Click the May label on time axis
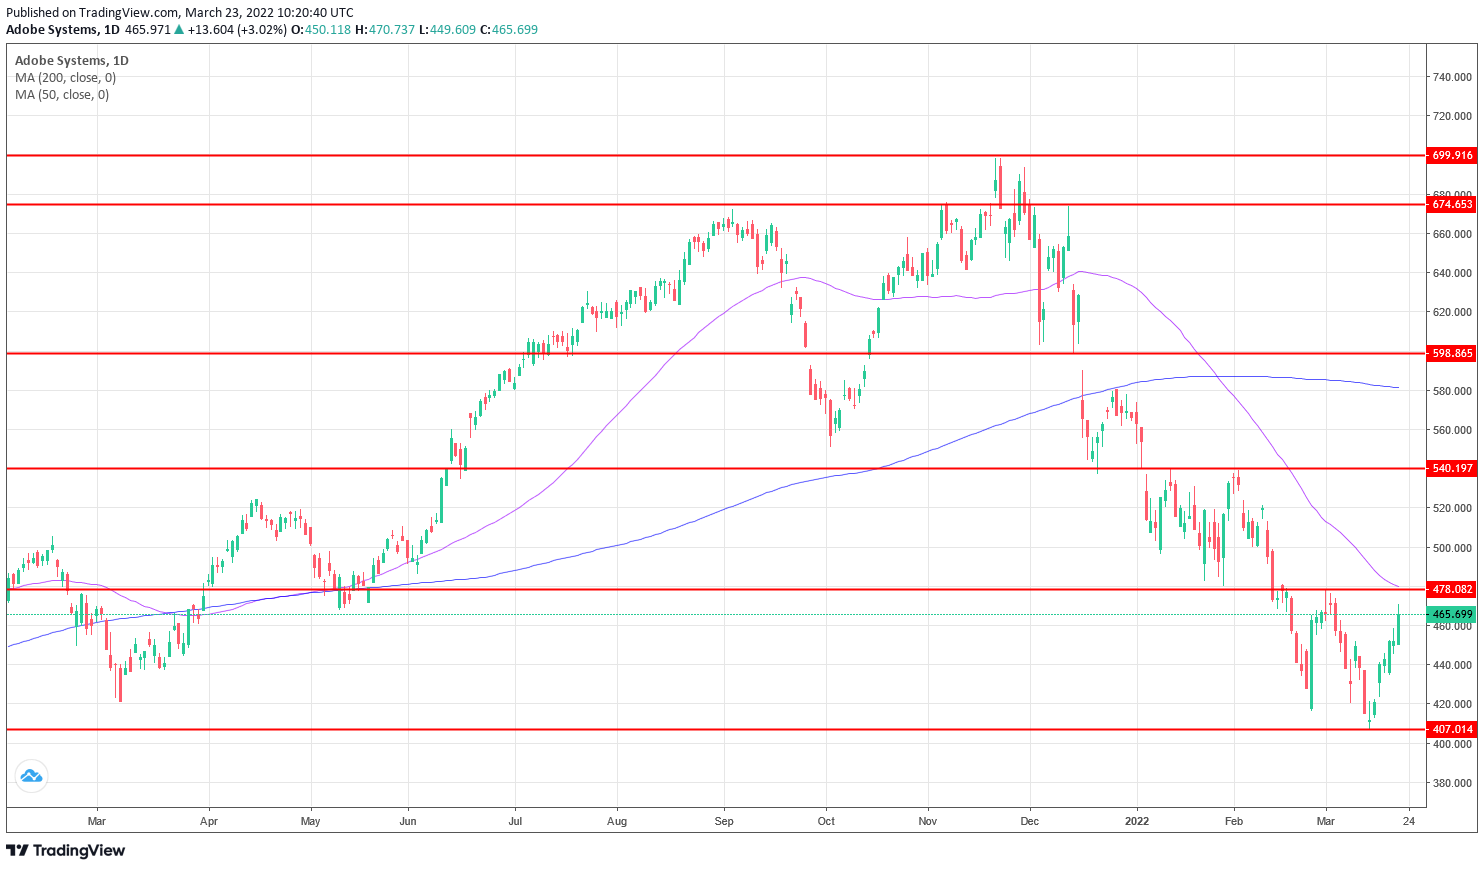The image size is (1484, 869). coord(311,821)
